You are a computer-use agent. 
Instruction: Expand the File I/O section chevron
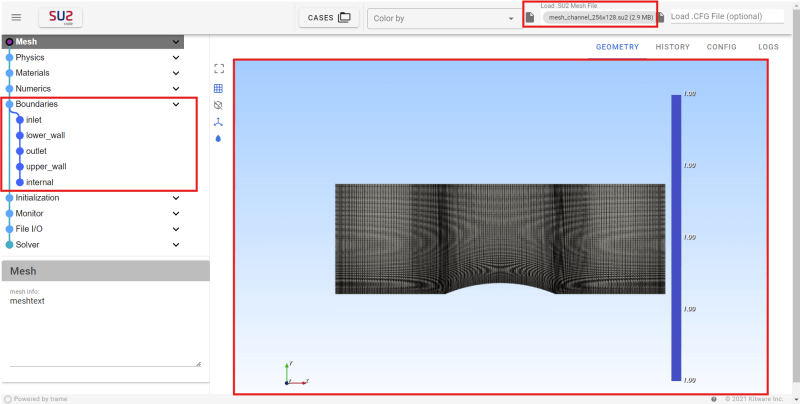point(176,229)
